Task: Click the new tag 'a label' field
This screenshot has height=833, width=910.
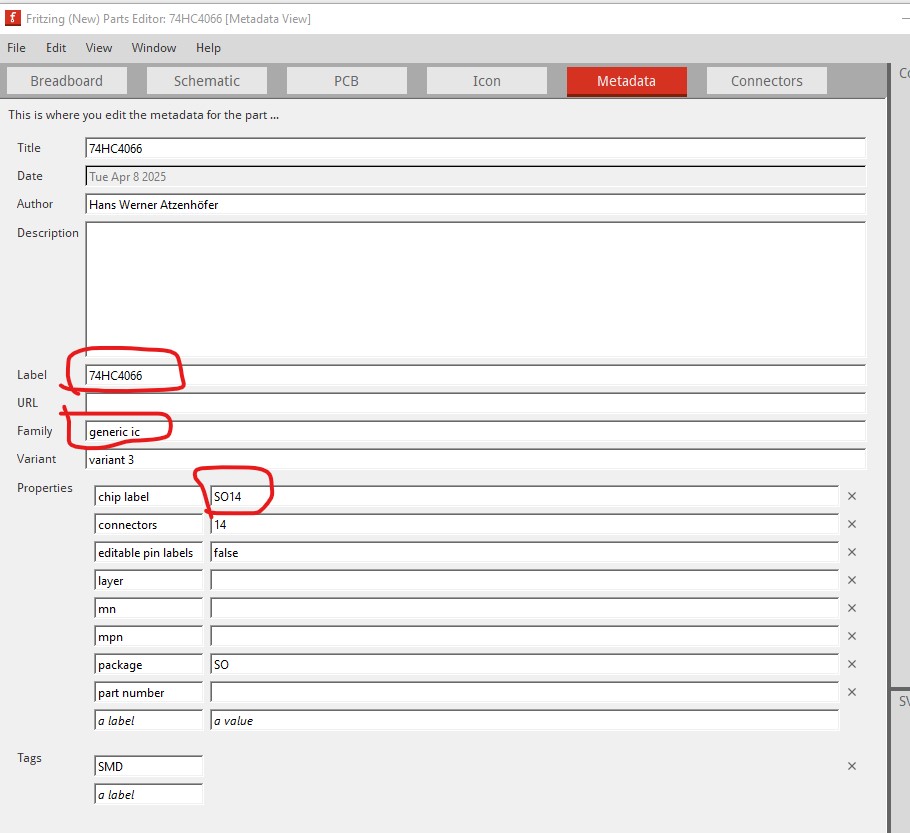Action: 148,794
